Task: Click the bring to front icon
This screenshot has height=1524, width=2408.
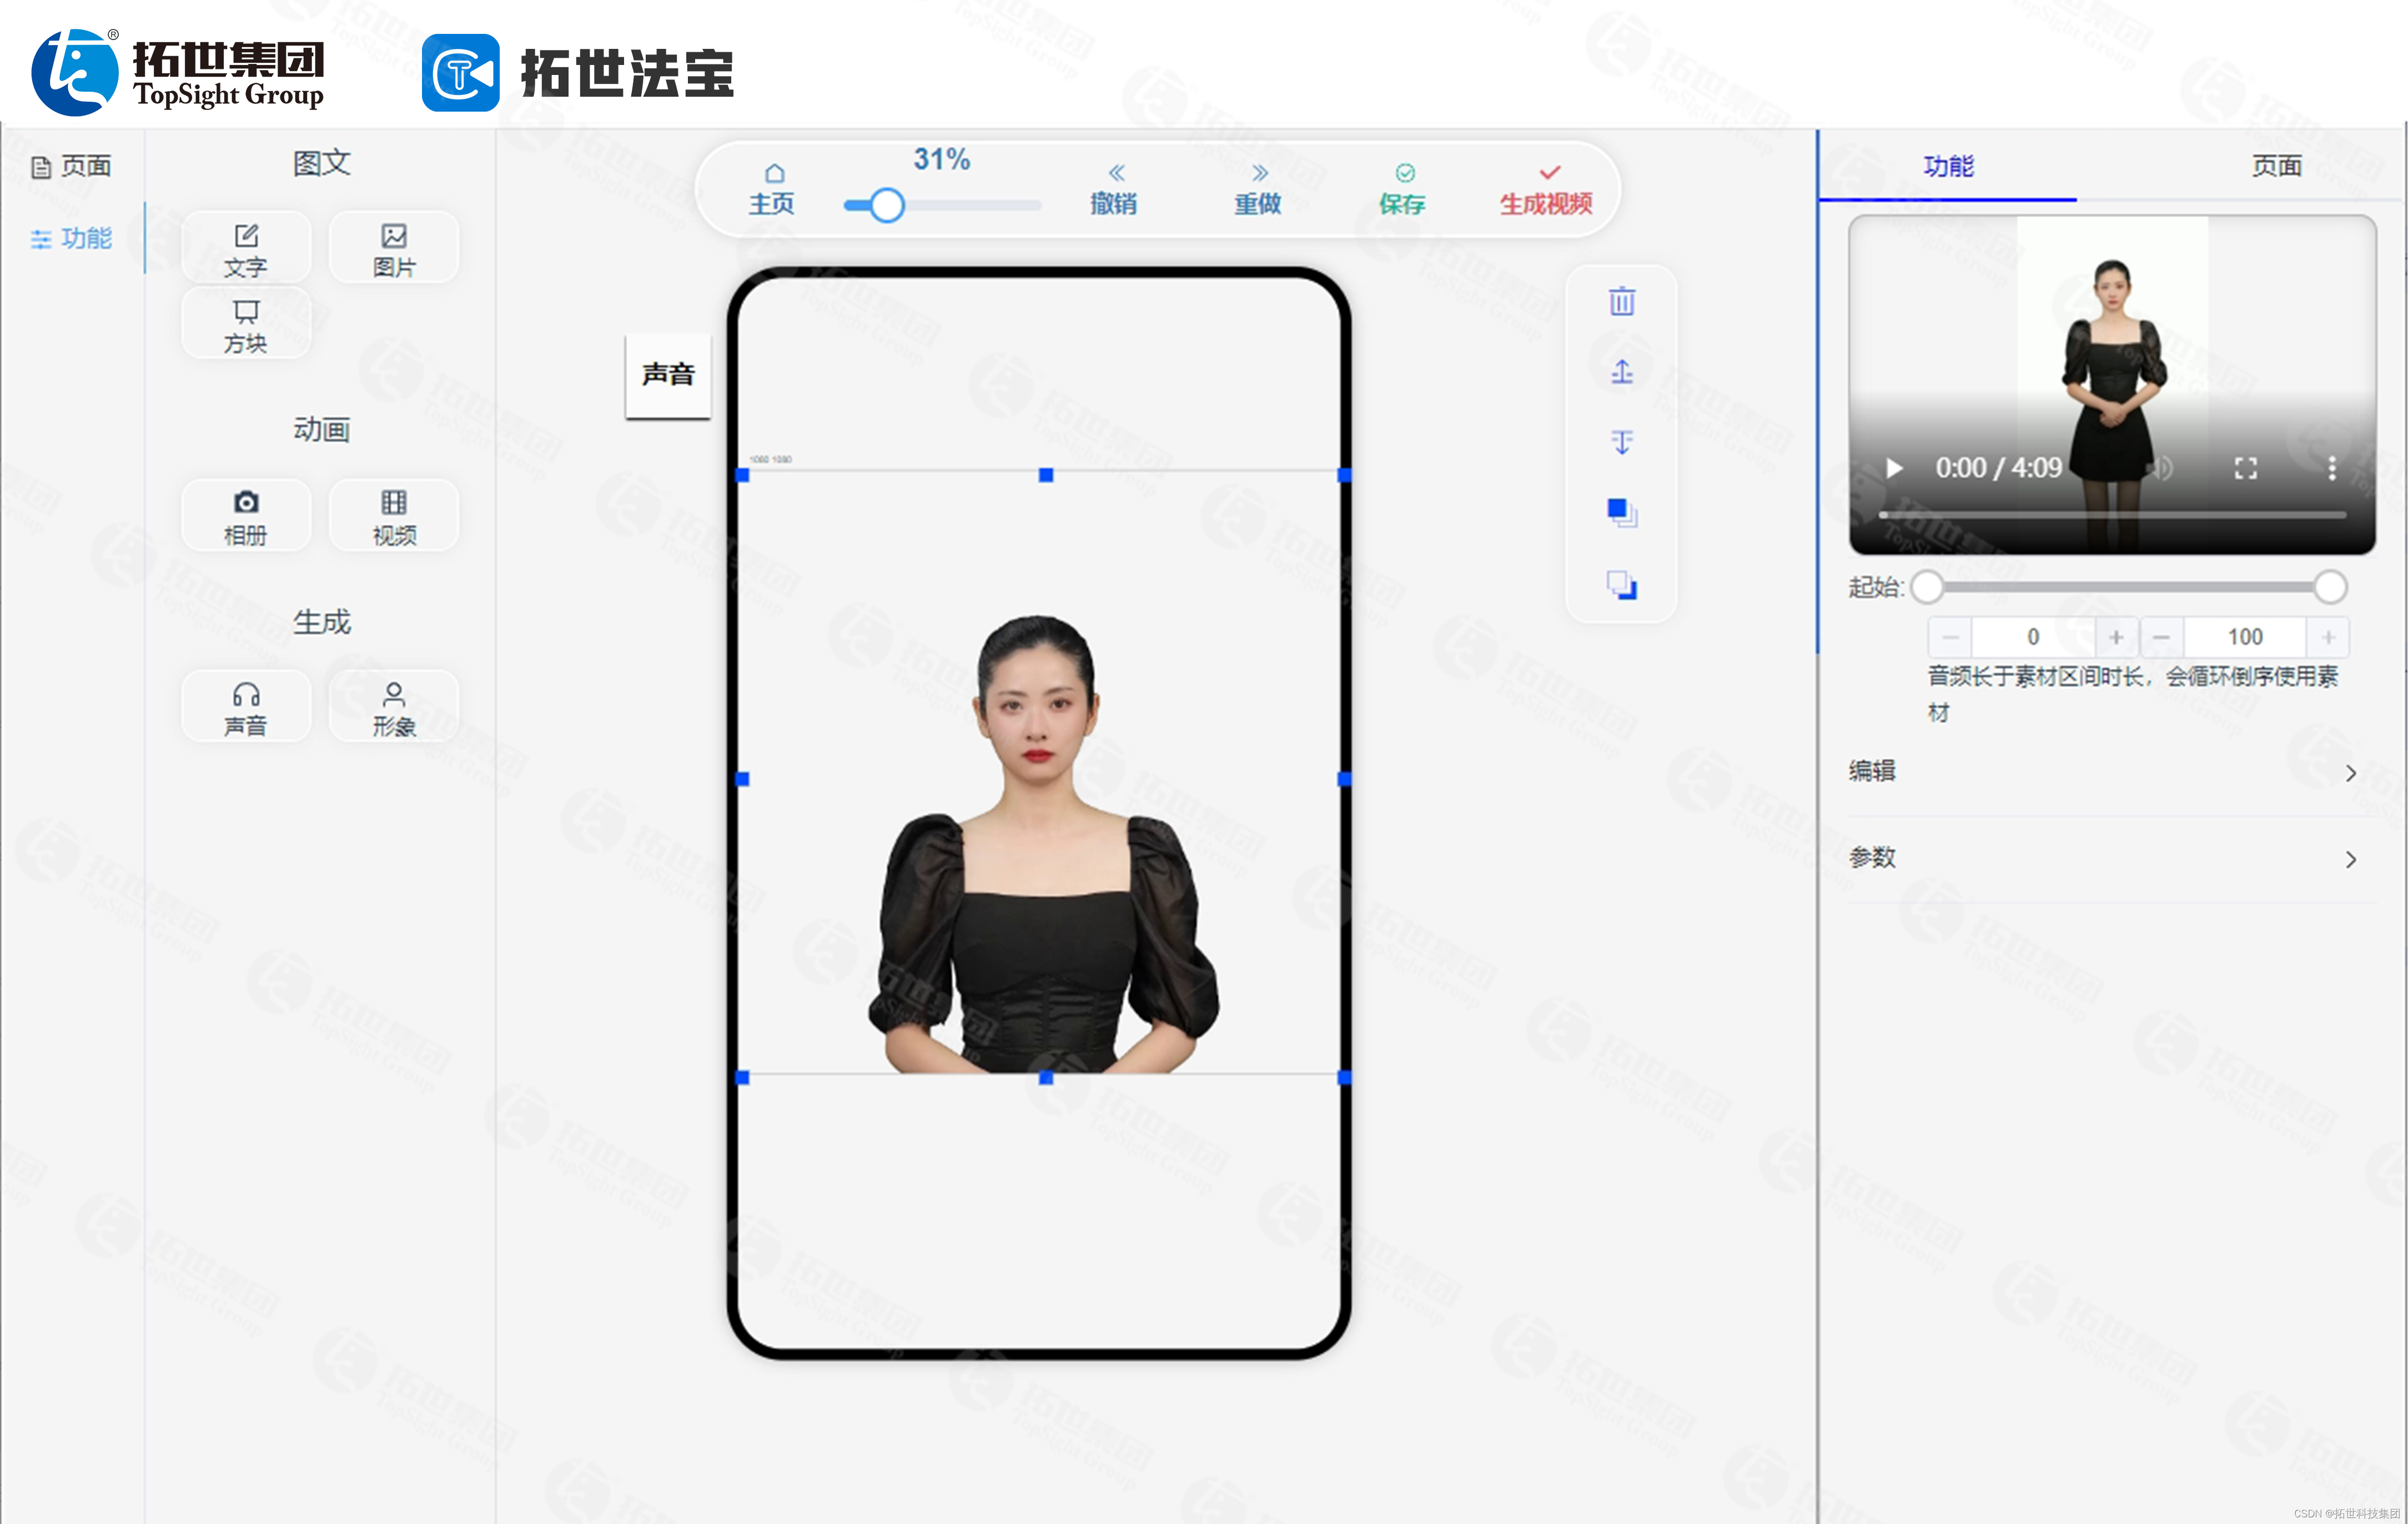Action: pyautogui.click(x=1621, y=513)
